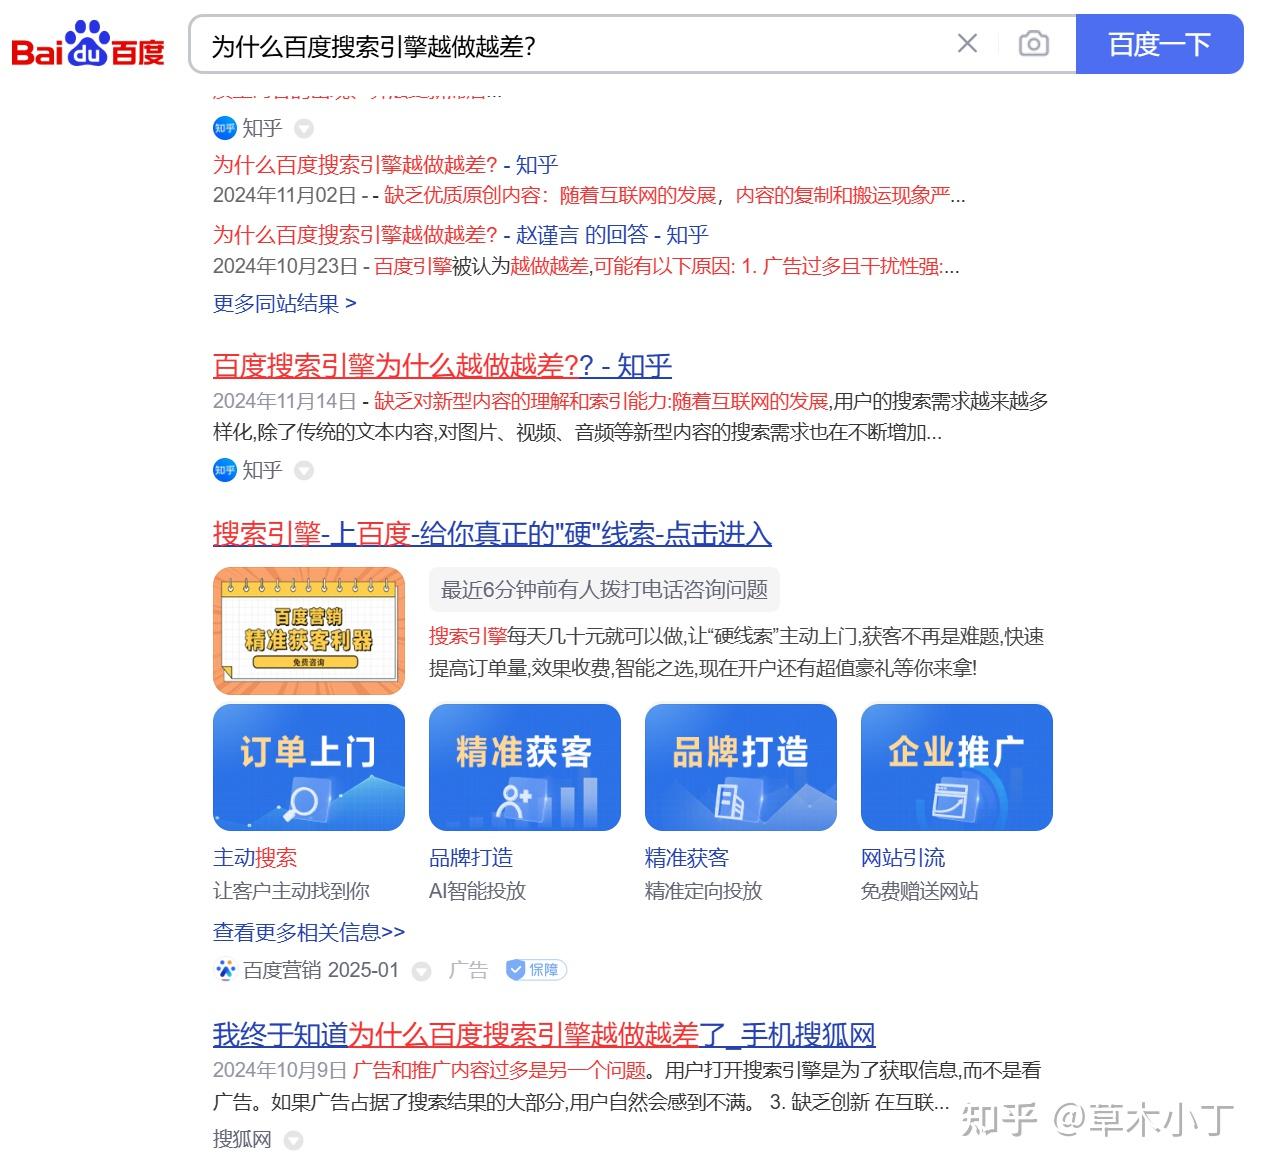Click 查看更多相关信息>> link
This screenshot has height=1170, width=1267.
(x=309, y=932)
